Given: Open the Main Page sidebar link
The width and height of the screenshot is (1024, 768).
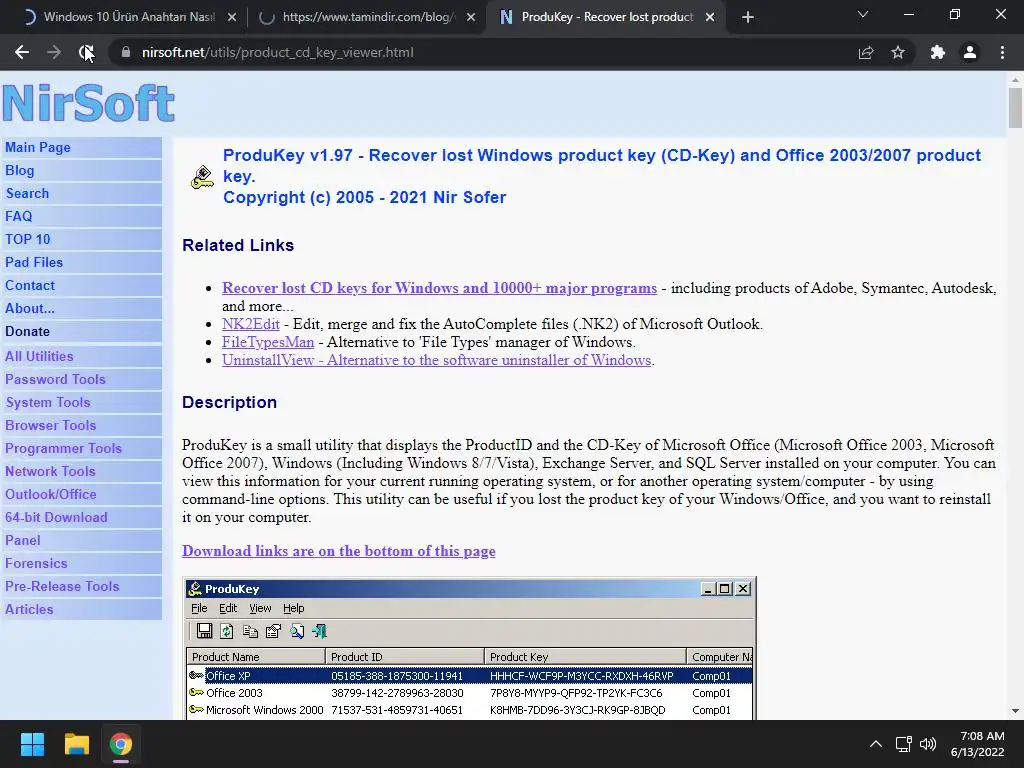Looking at the screenshot, I should pos(82,148).
